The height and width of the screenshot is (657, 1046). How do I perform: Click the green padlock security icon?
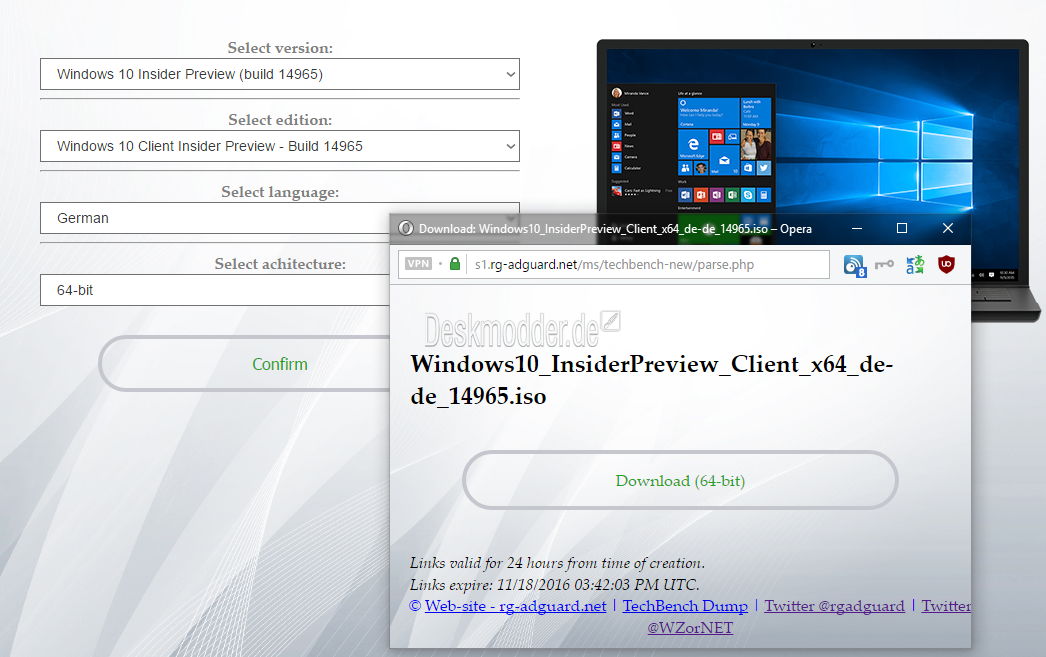coord(455,264)
